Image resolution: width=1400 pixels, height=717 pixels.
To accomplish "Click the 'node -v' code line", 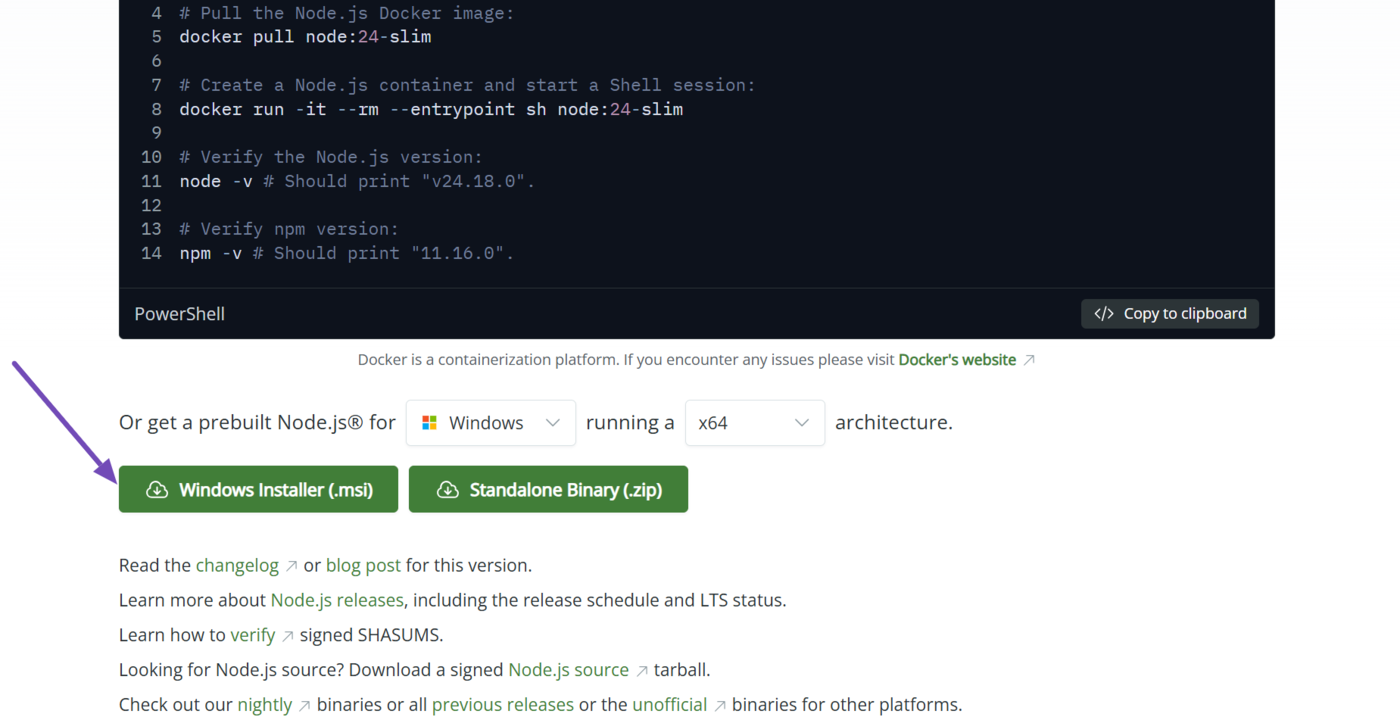I will 357,181.
